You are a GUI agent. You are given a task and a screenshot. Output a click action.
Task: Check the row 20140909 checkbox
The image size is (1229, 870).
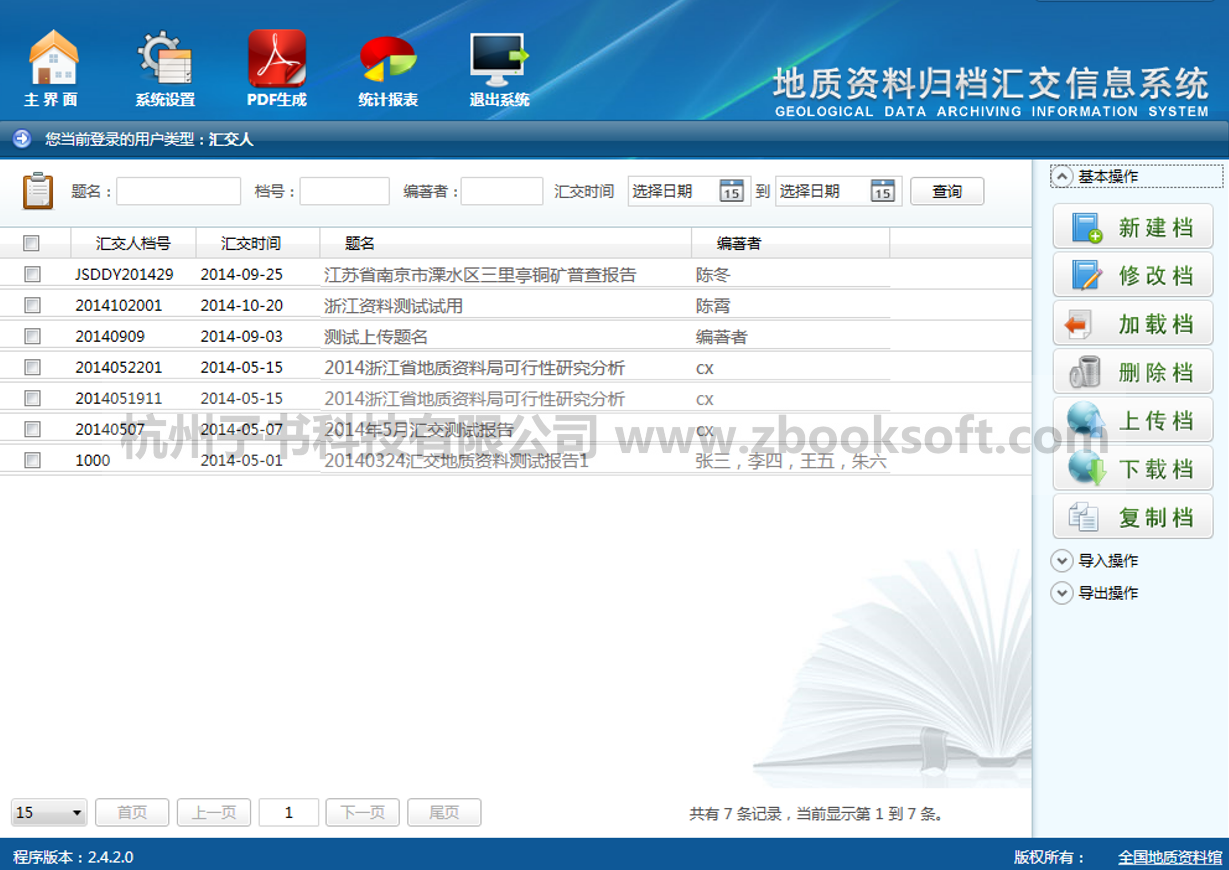pyautogui.click(x=32, y=336)
